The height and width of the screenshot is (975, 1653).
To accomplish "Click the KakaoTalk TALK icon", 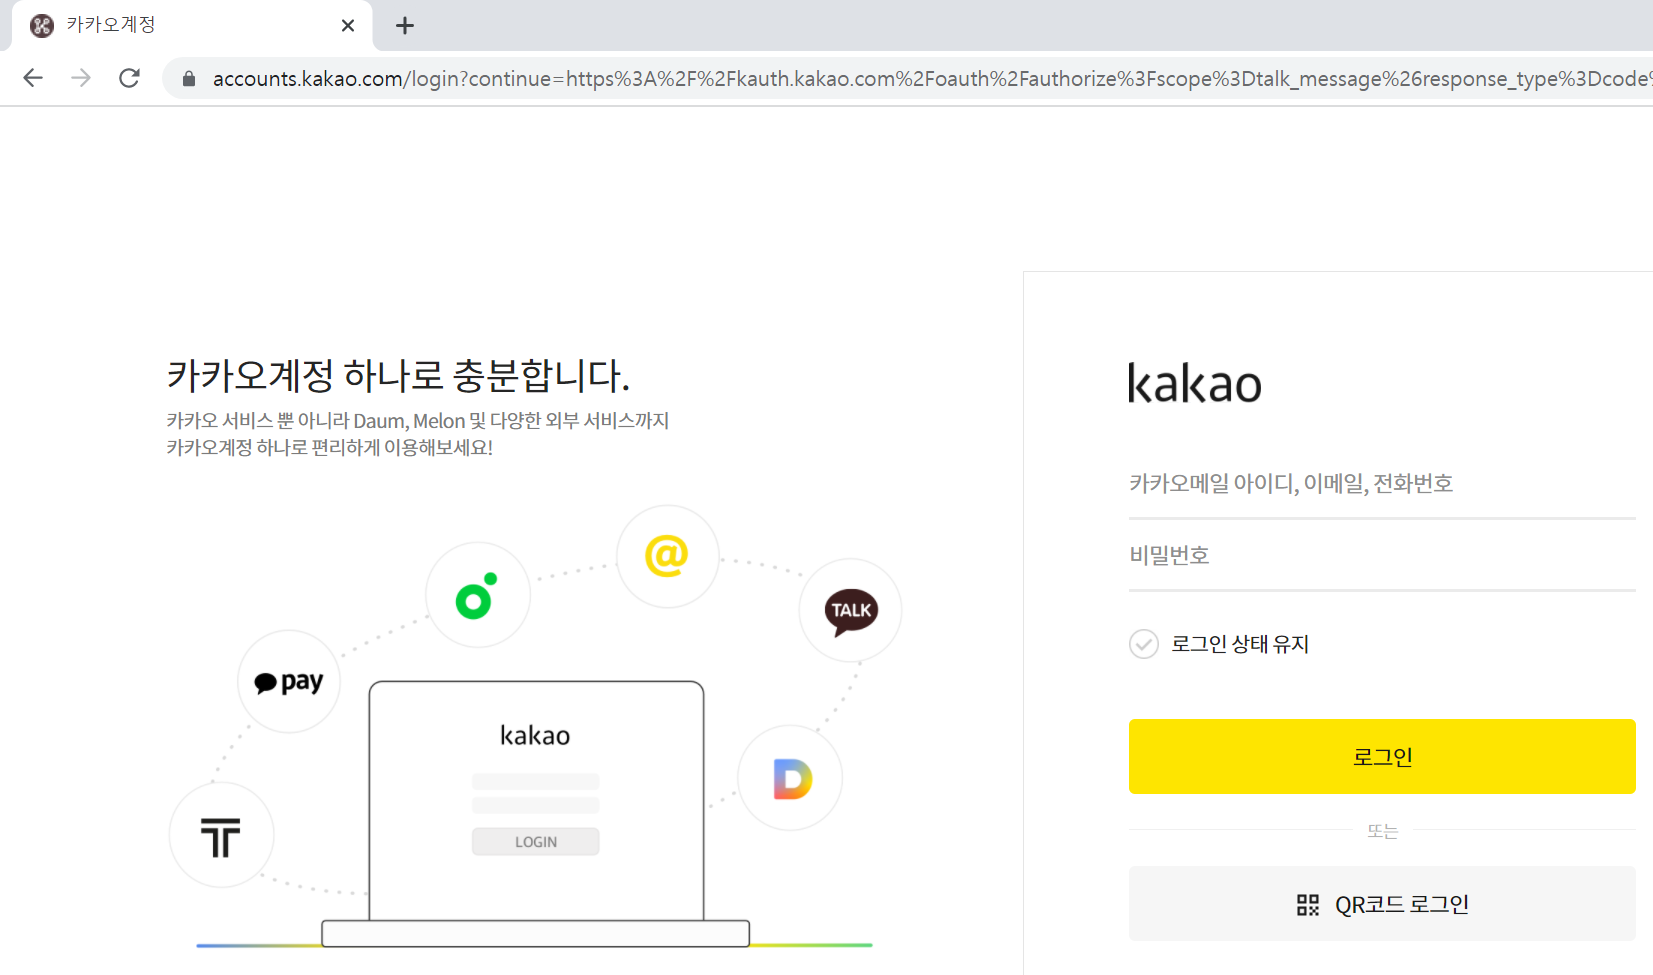I will point(851,611).
